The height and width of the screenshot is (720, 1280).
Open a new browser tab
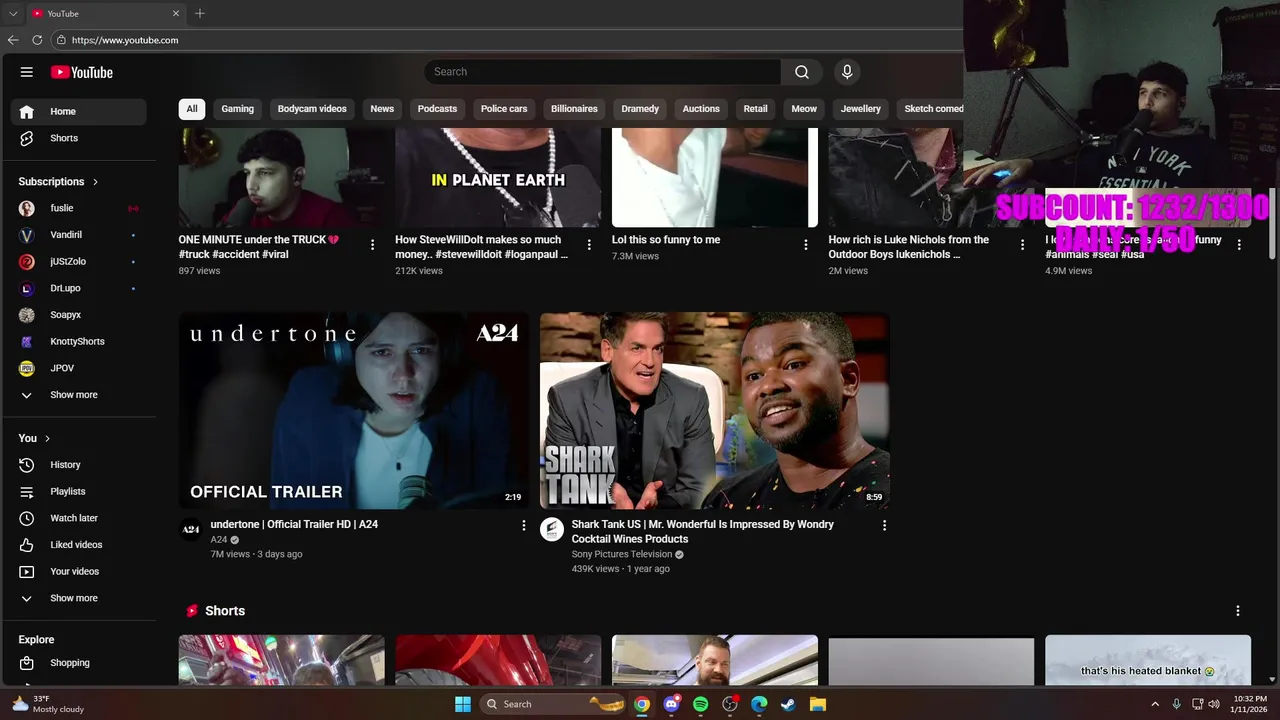(x=200, y=13)
